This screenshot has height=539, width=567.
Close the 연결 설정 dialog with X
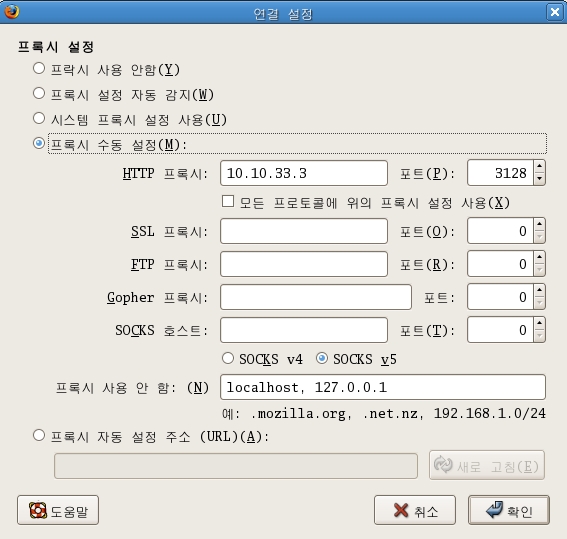point(555,12)
